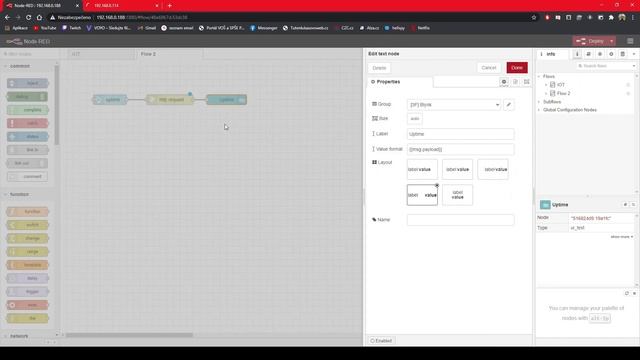Click the Delete button in the edit panel
The width and height of the screenshot is (640, 360).
tap(379, 68)
